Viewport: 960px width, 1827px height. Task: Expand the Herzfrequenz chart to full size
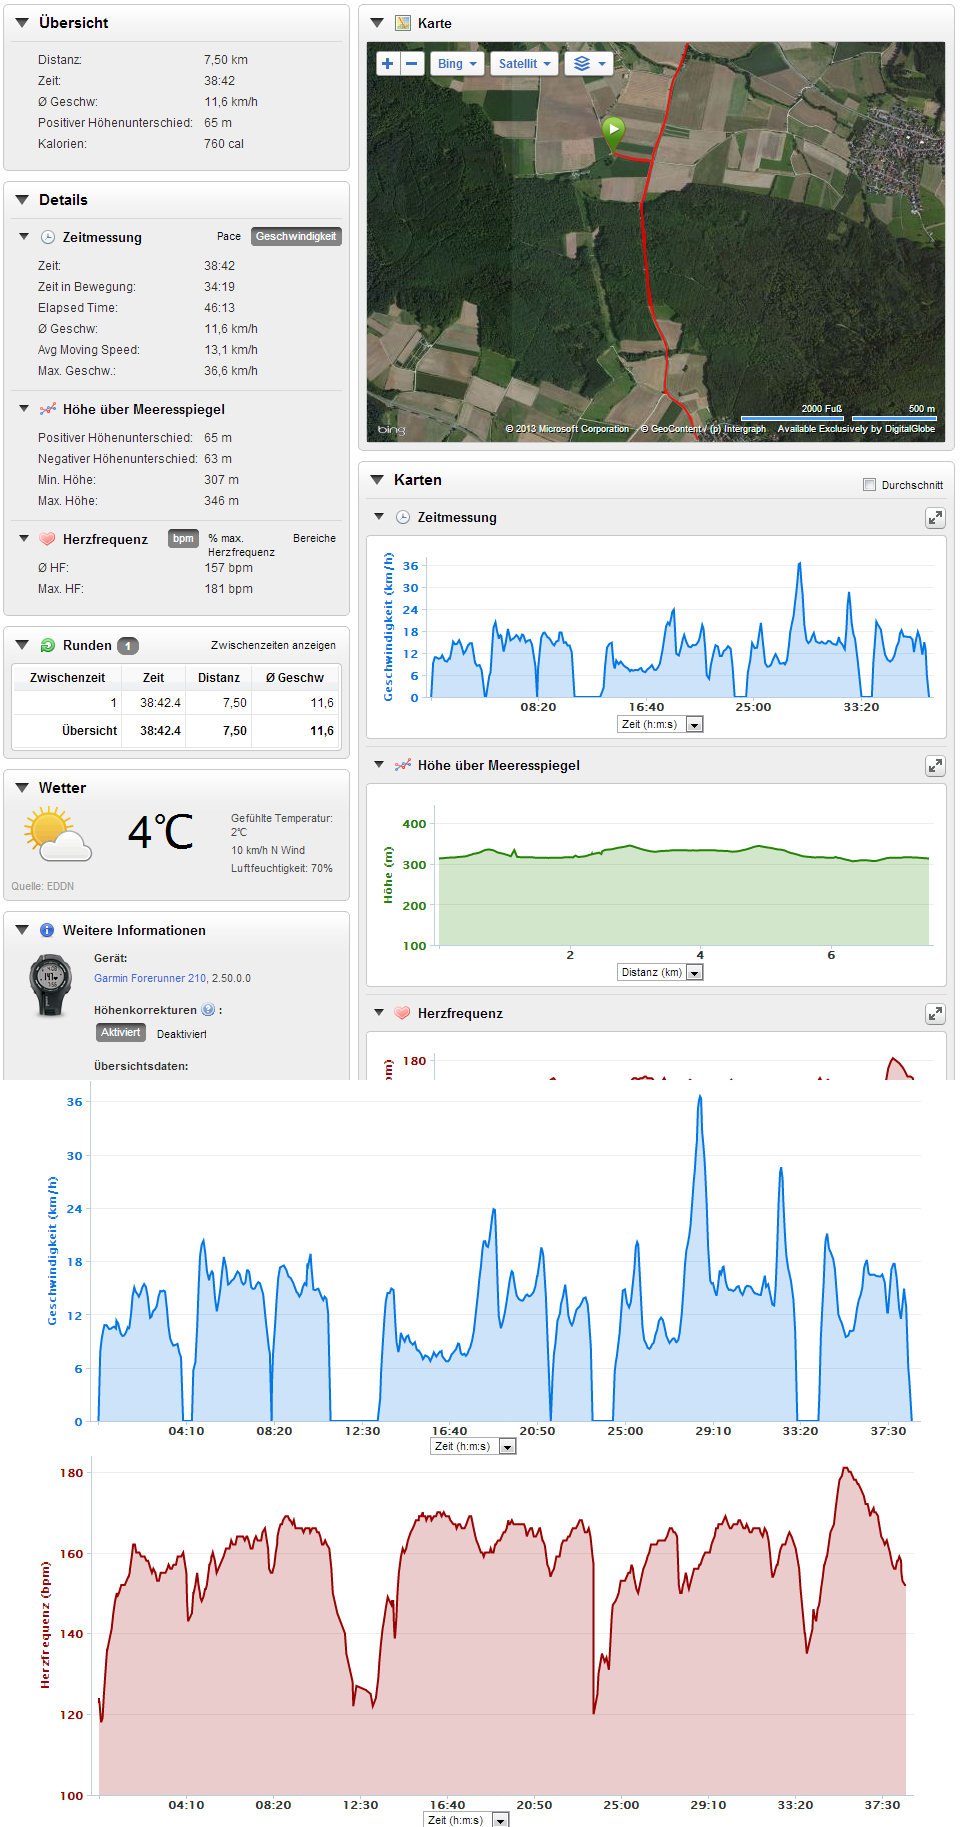pos(935,1013)
